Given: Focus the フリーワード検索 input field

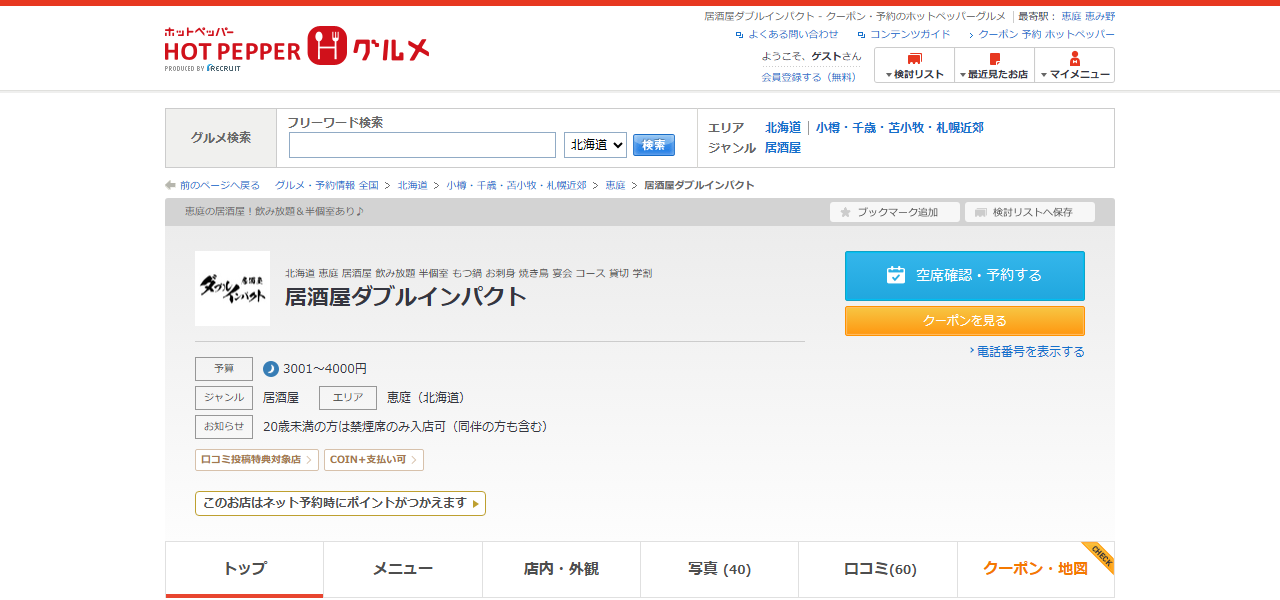Looking at the screenshot, I should [422, 145].
